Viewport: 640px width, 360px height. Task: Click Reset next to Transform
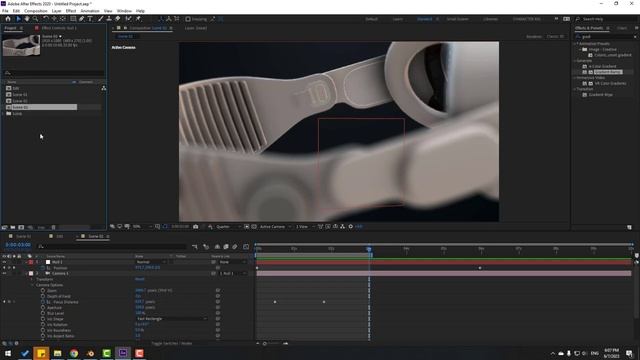(140, 279)
